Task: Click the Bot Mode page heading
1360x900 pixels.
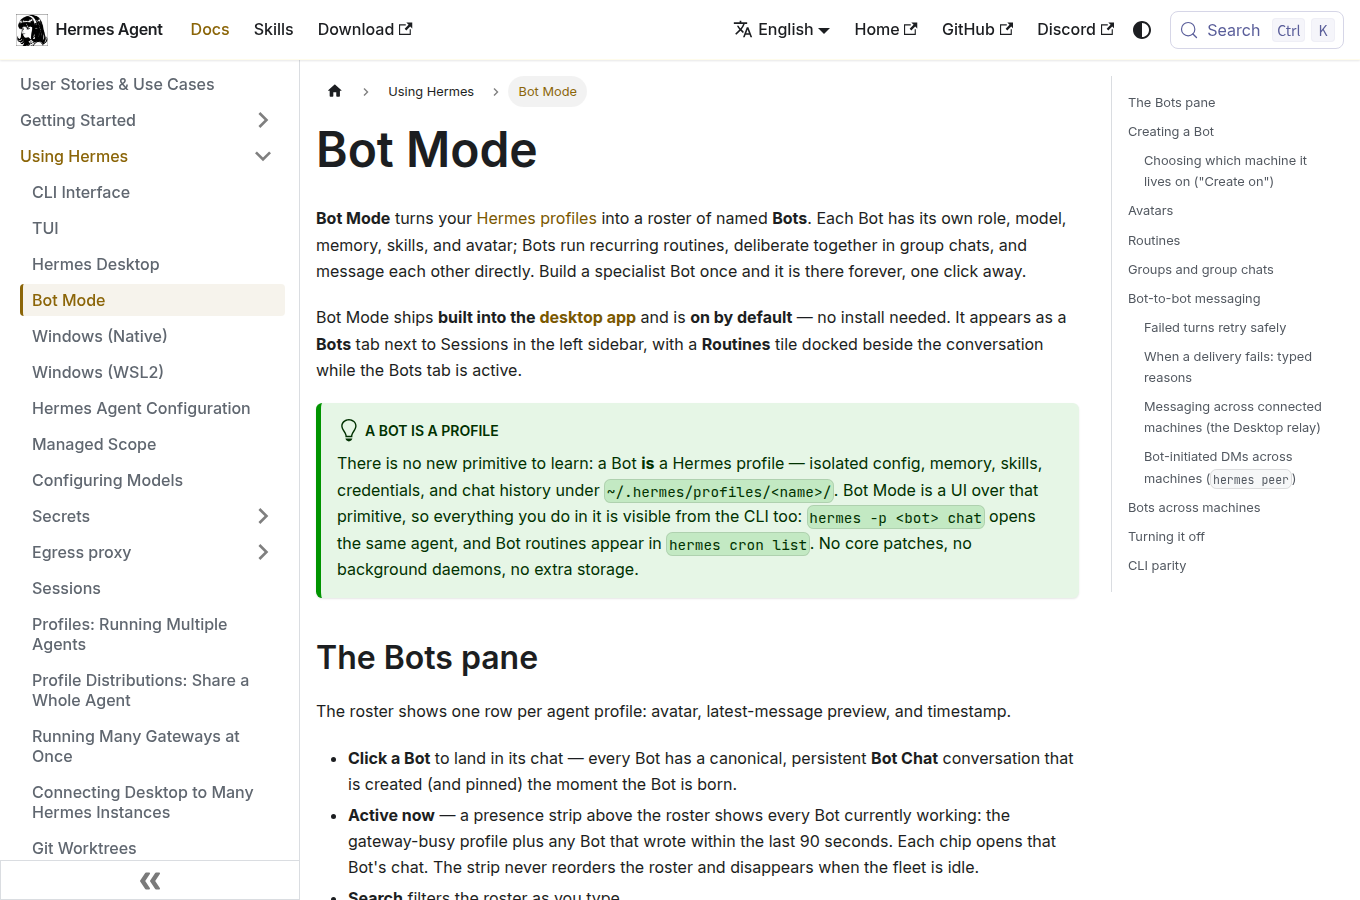Action: pyautogui.click(x=427, y=150)
